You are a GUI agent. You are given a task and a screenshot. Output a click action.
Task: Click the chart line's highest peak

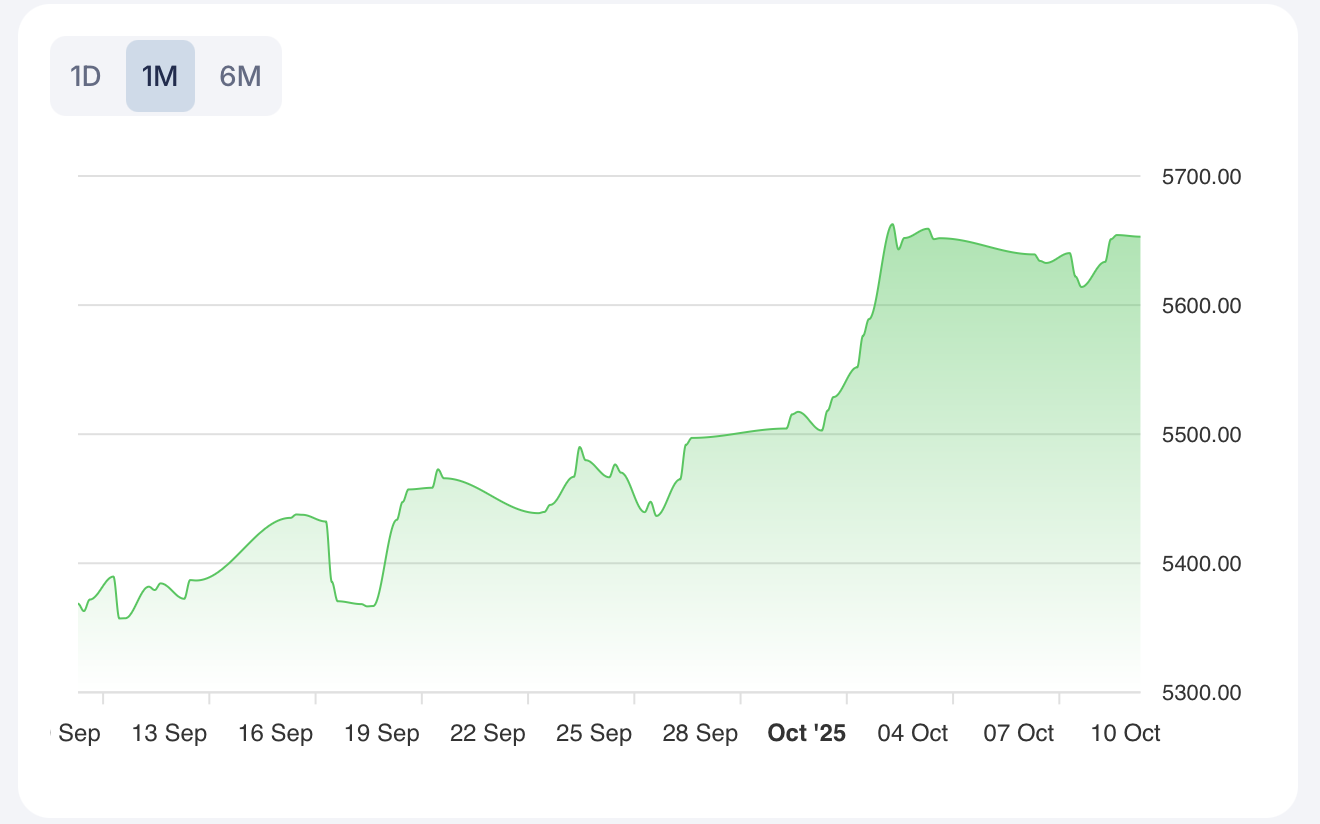pos(892,224)
